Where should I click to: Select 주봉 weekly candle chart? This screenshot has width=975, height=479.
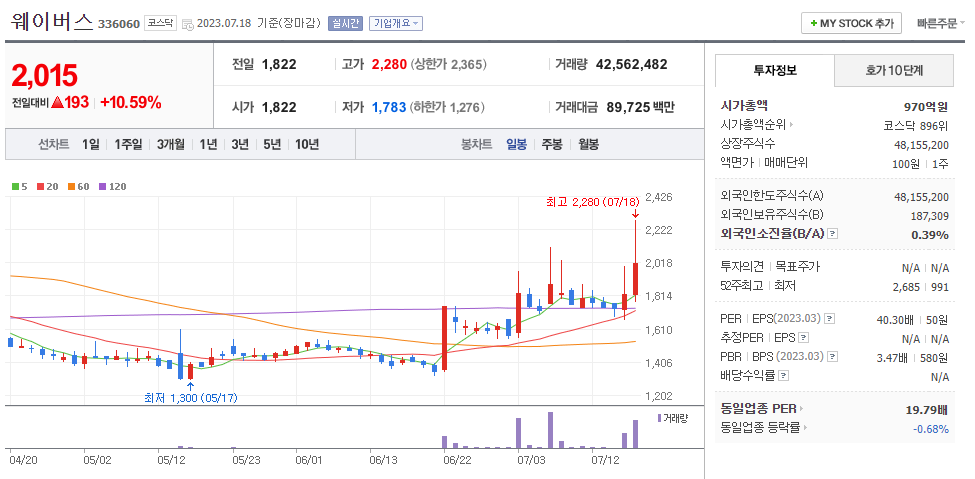552,144
